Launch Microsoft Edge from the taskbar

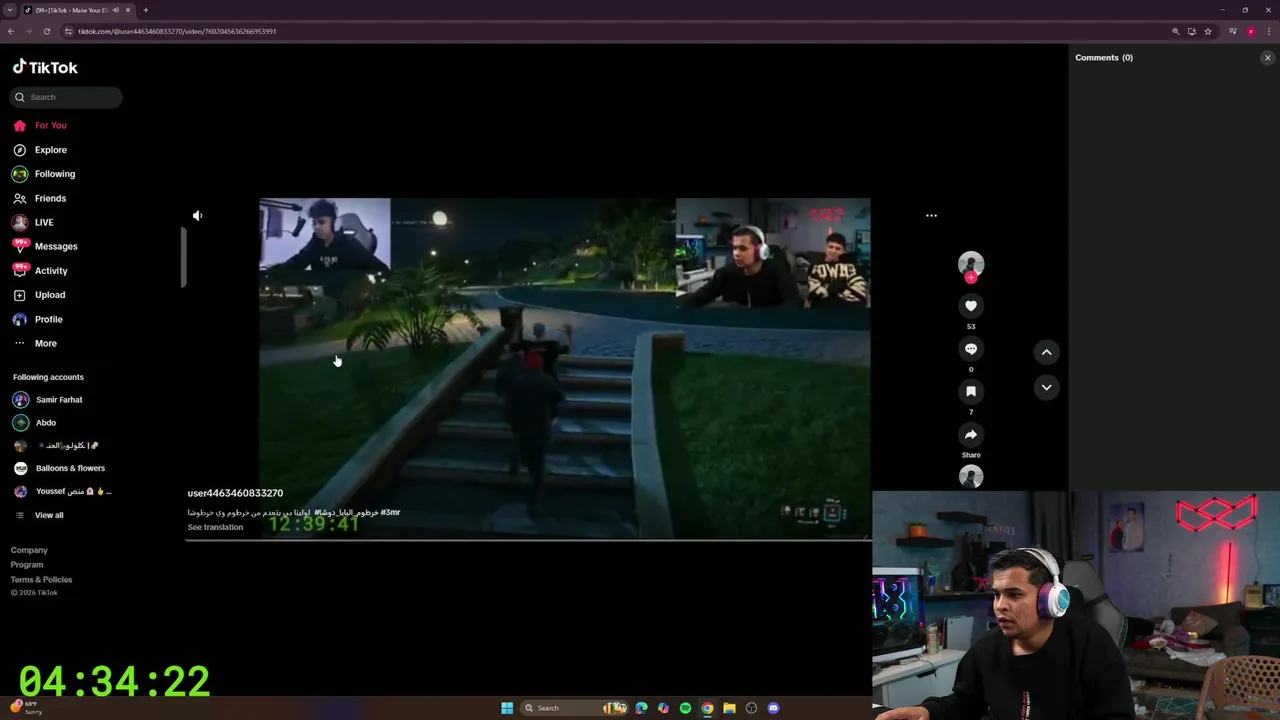pyautogui.click(x=641, y=708)
